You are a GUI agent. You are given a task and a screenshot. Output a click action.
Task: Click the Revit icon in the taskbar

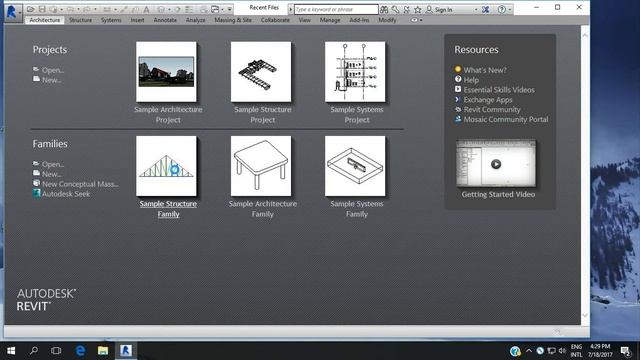(x=126, y=351)
